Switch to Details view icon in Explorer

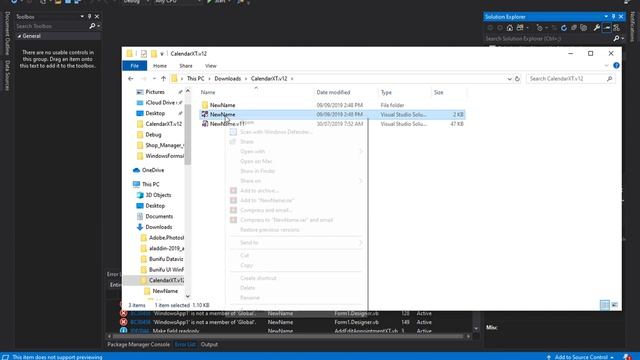(604, 305)
